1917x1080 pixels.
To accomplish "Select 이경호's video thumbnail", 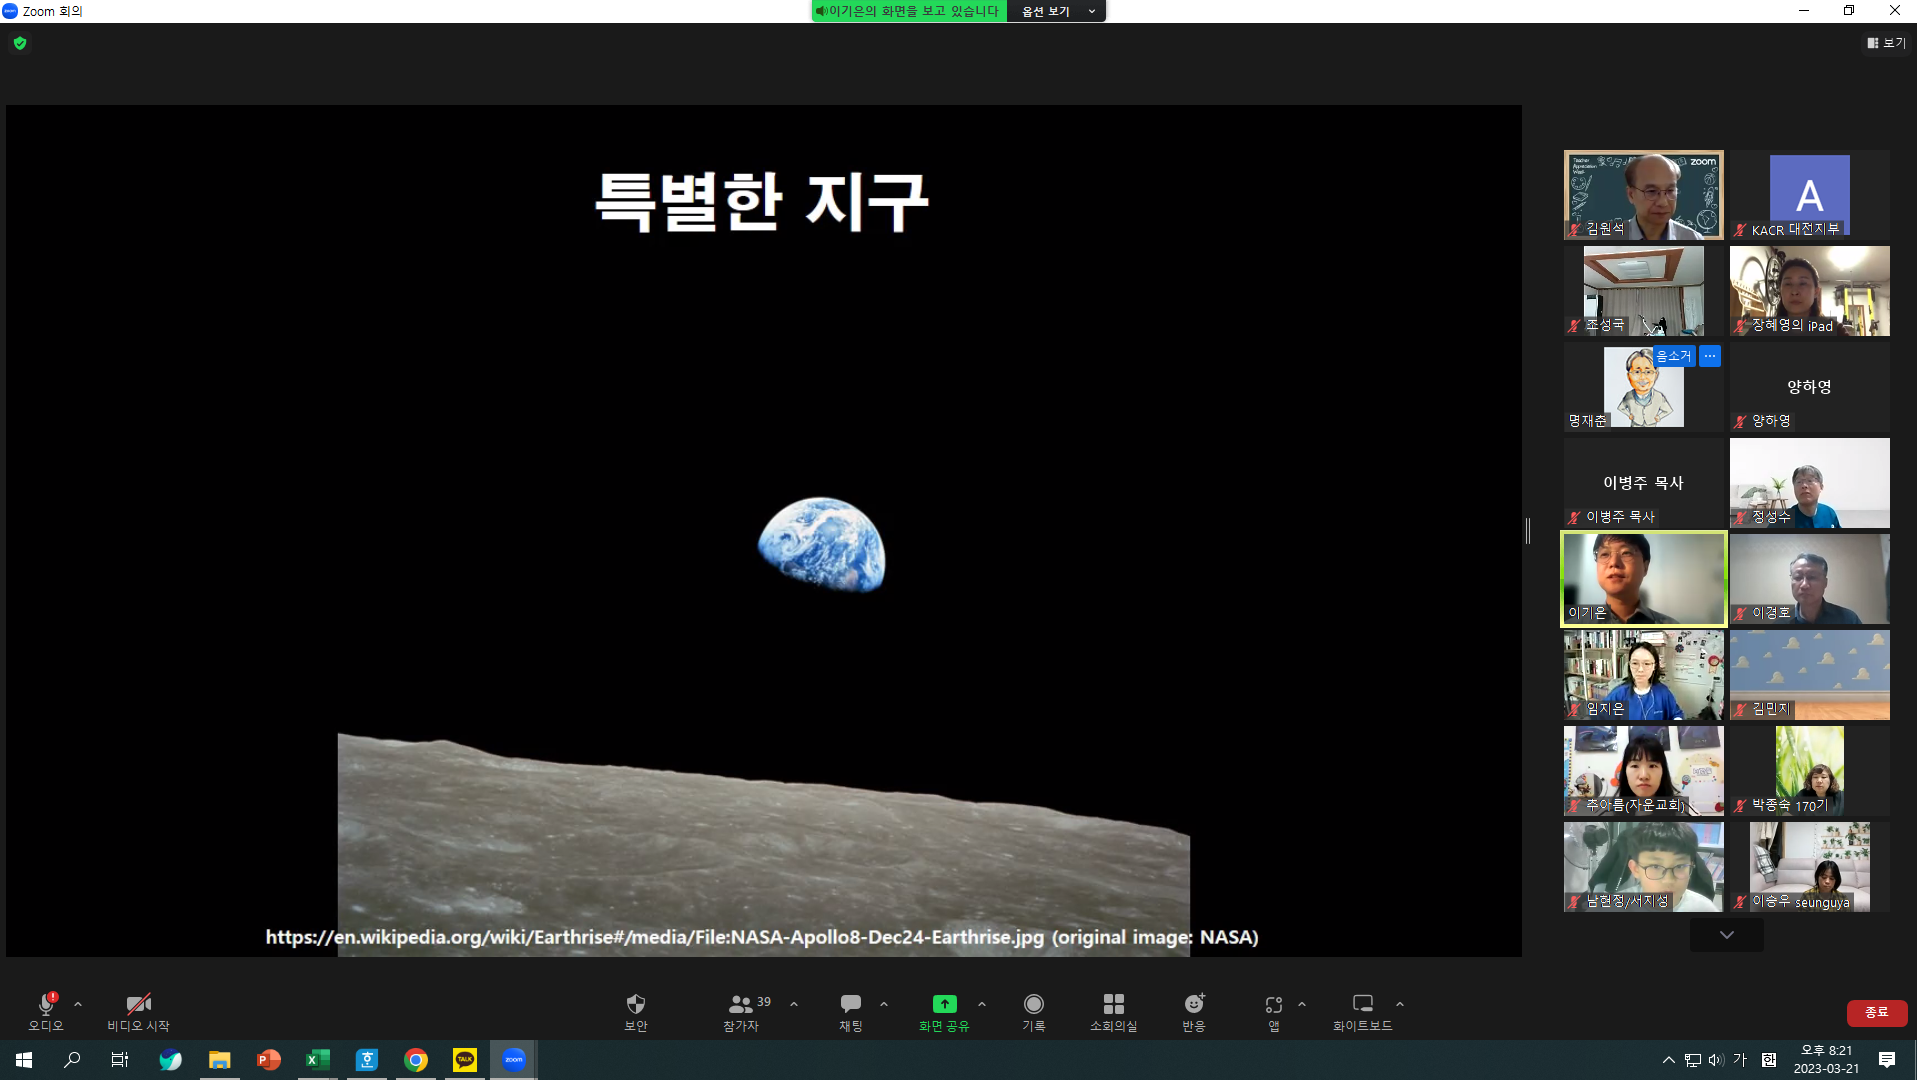I will [1810, 579].
